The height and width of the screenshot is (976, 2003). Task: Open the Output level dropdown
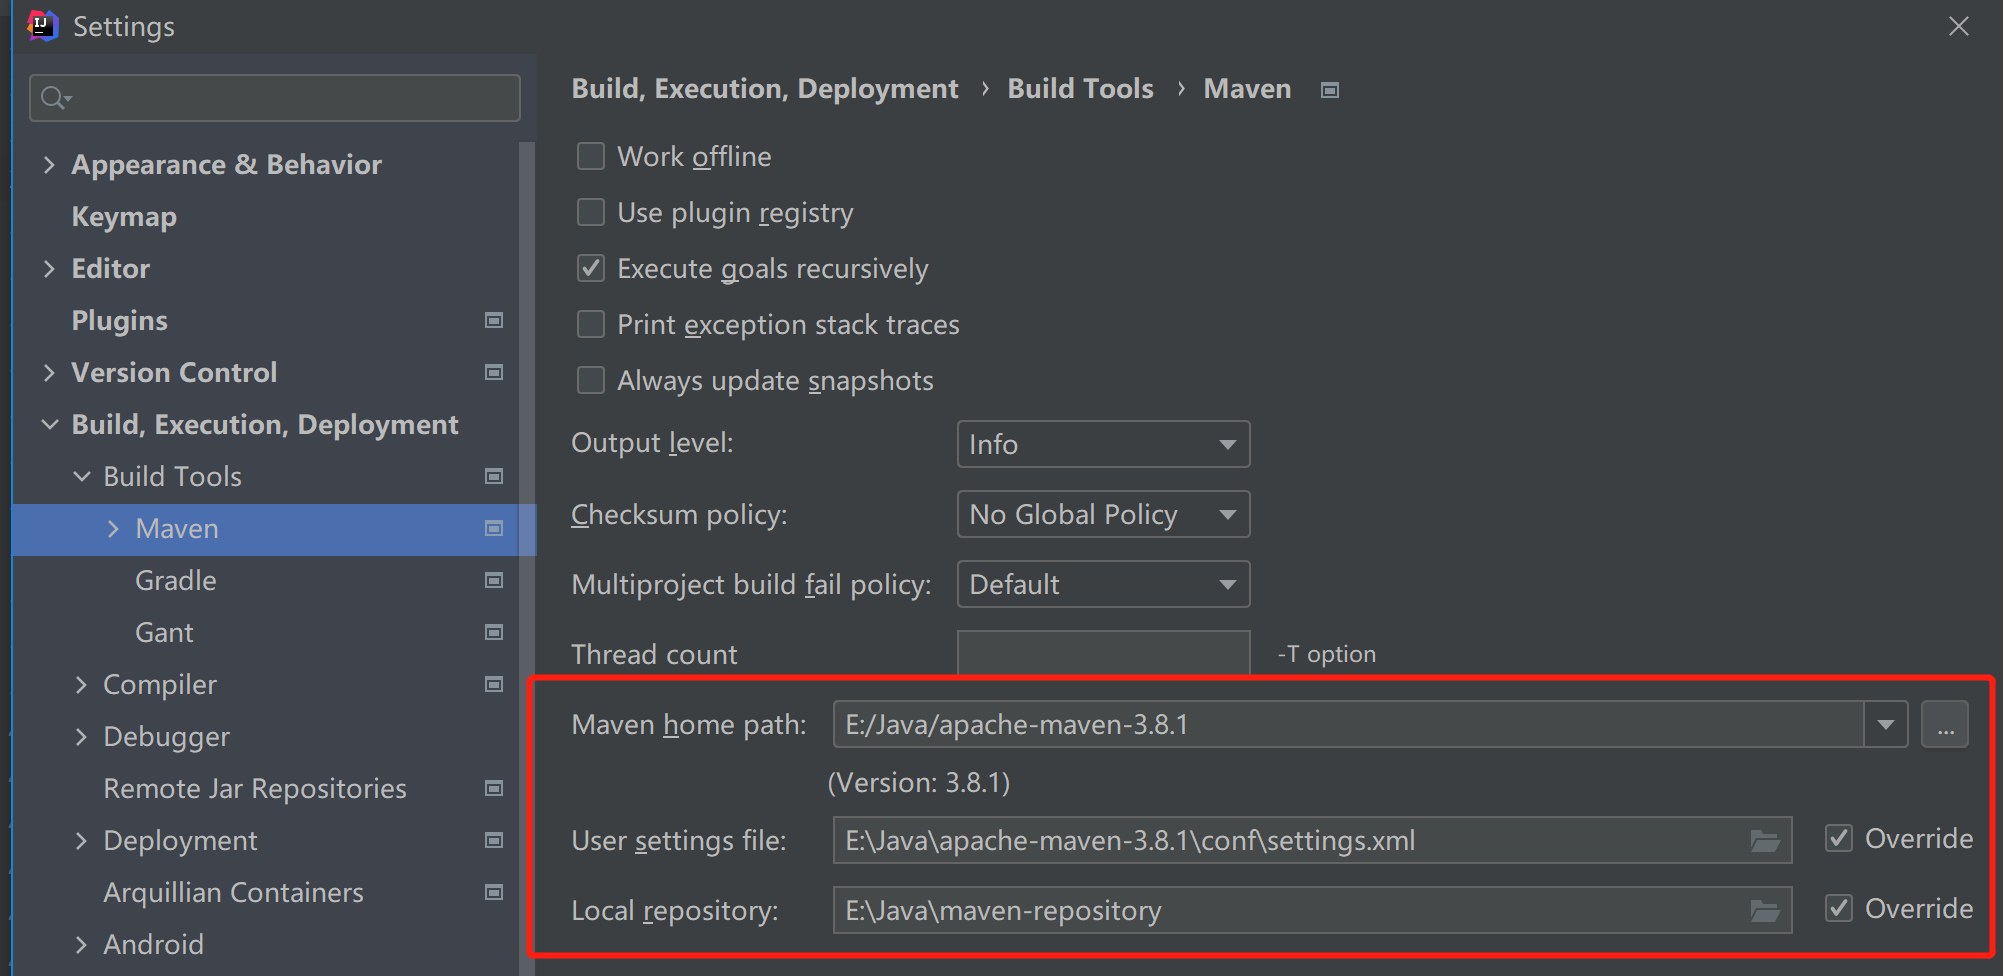tap(1103, 444)
